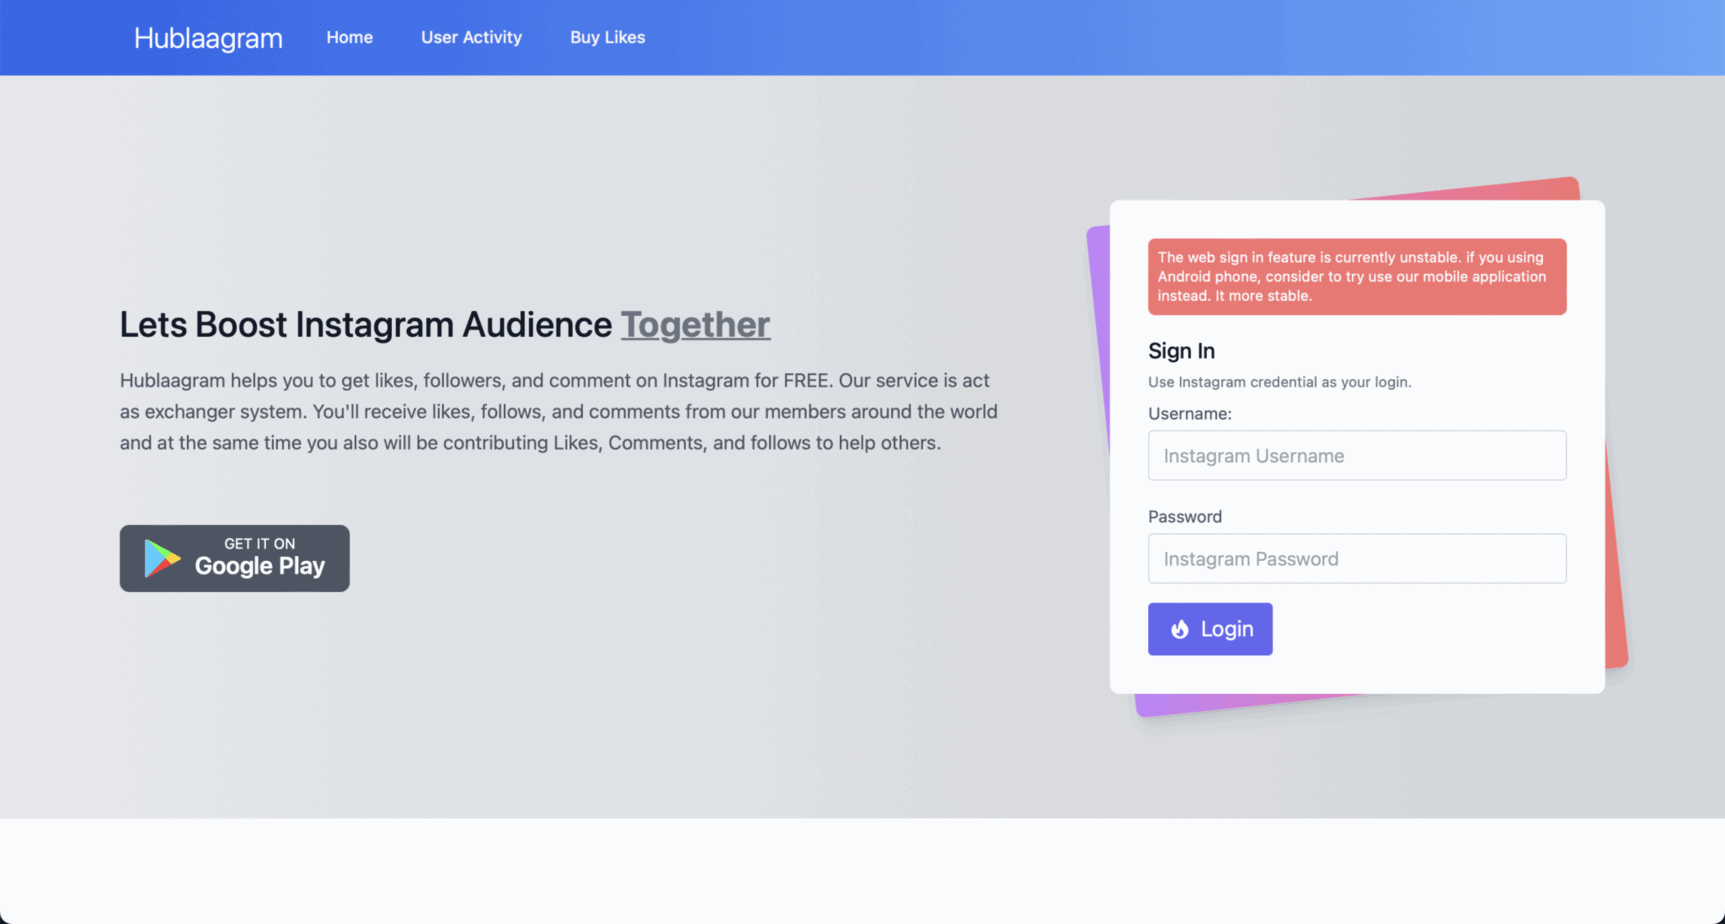
Task: Focus the Instagram Username field
Action: (1356, 456)
